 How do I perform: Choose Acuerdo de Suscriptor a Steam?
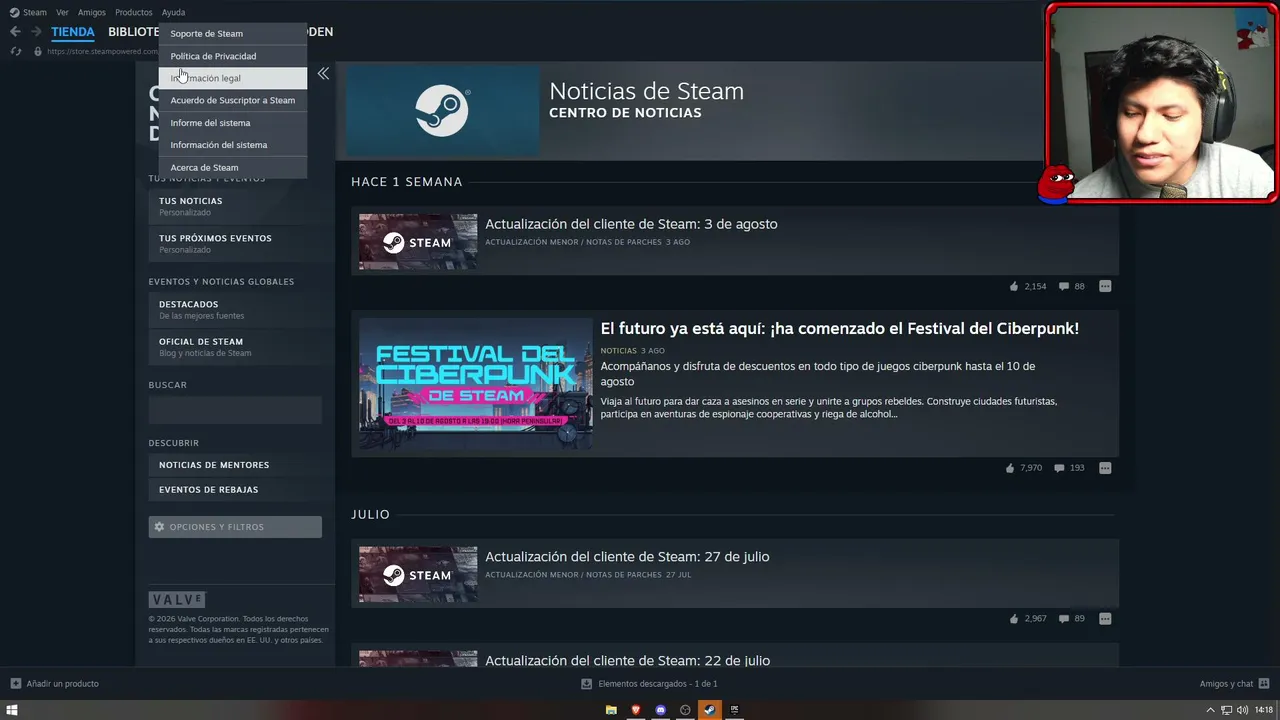(233, 100)
